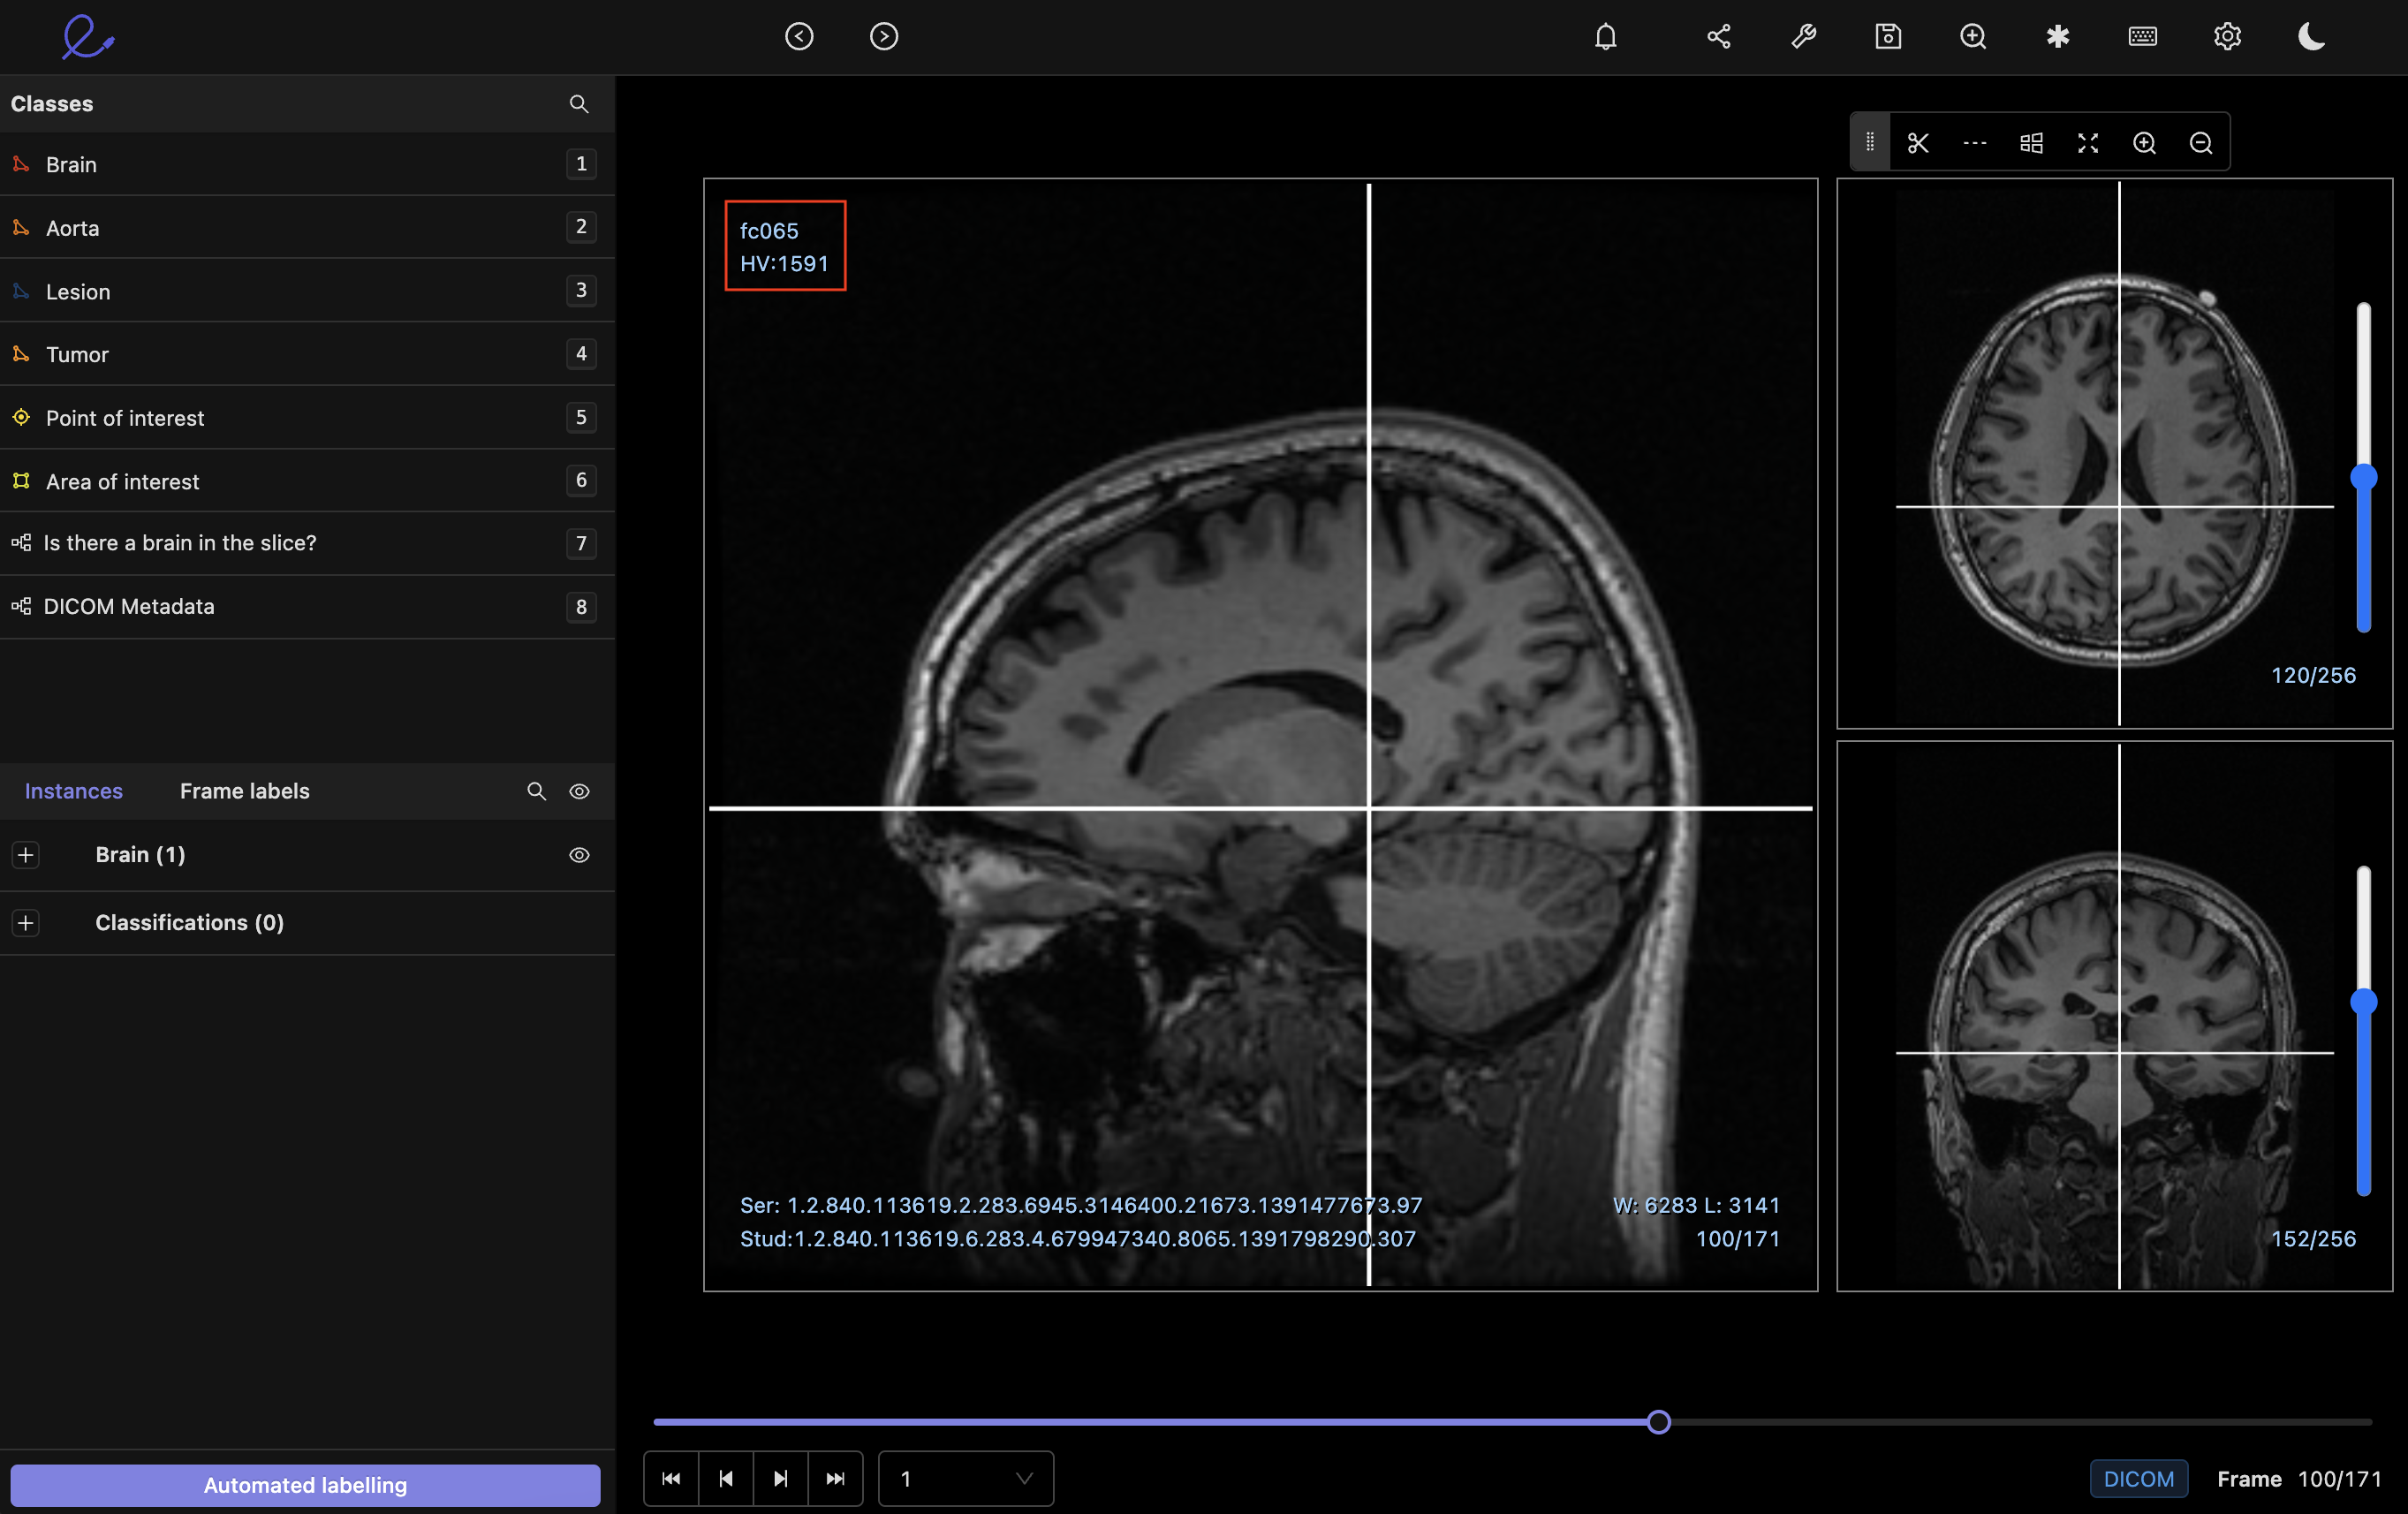Select zoom in tool in viewer toolbar
Screen dimensions: 2408x1514
[2144, 142]
